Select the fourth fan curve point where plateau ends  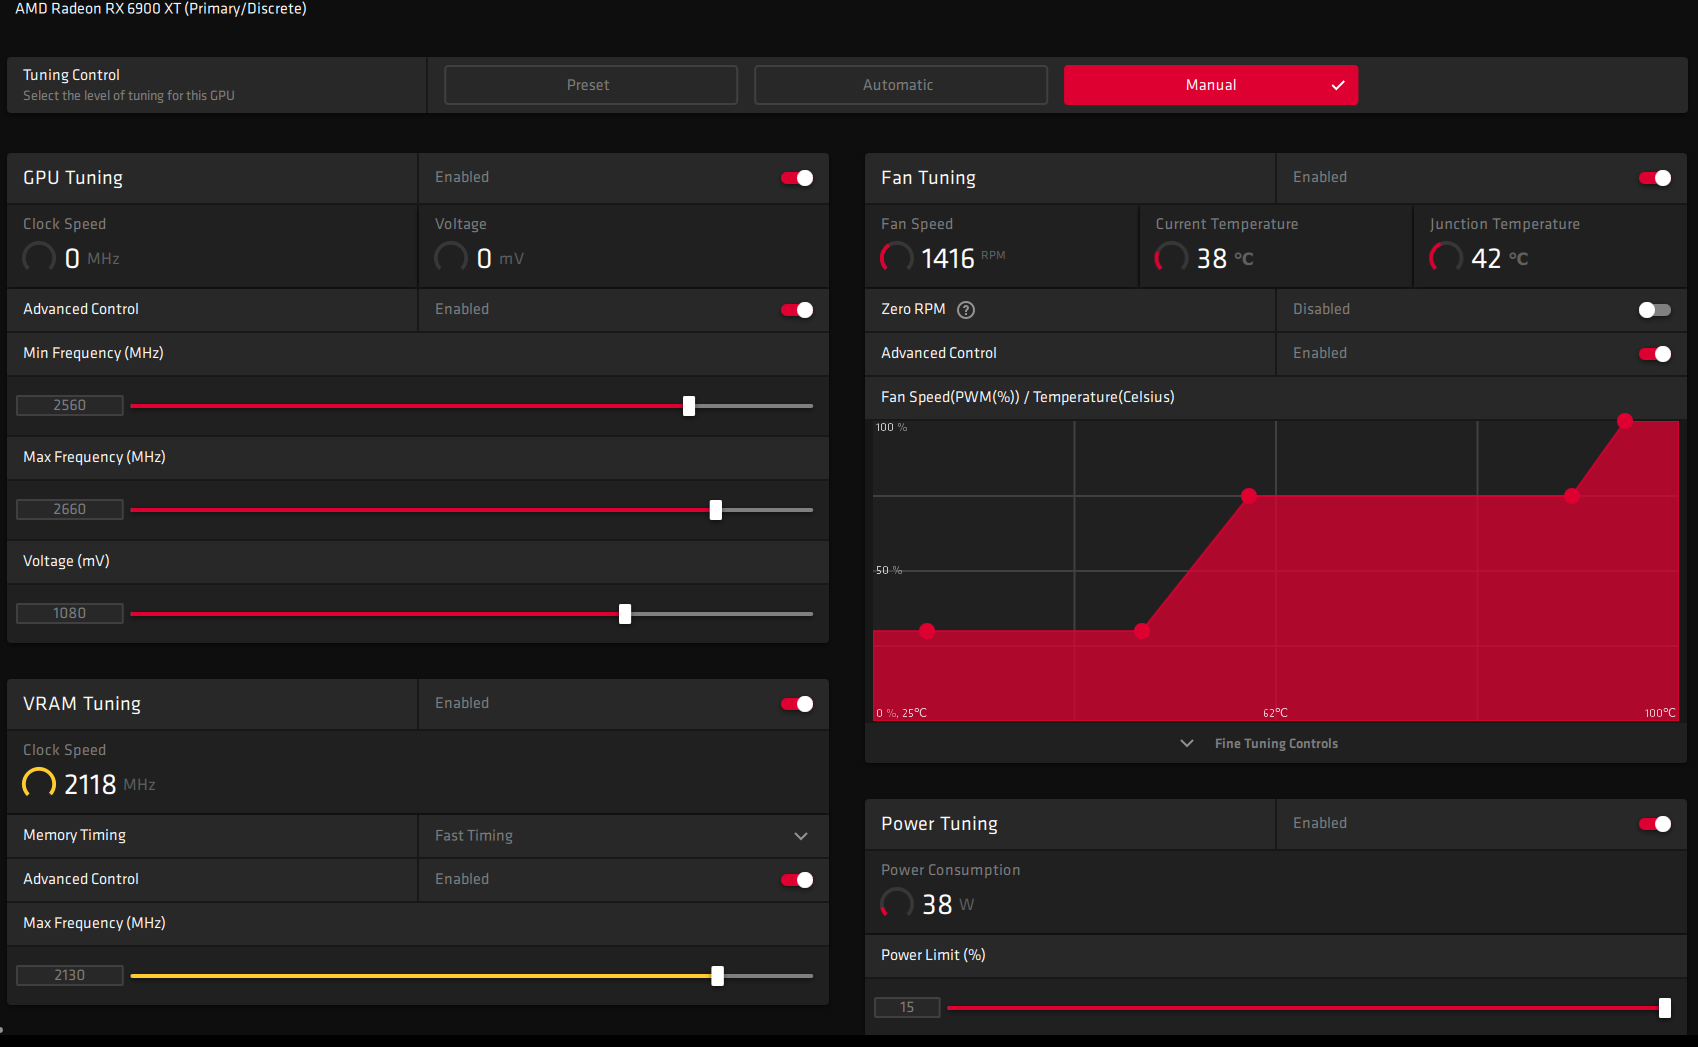[1572, 496]
